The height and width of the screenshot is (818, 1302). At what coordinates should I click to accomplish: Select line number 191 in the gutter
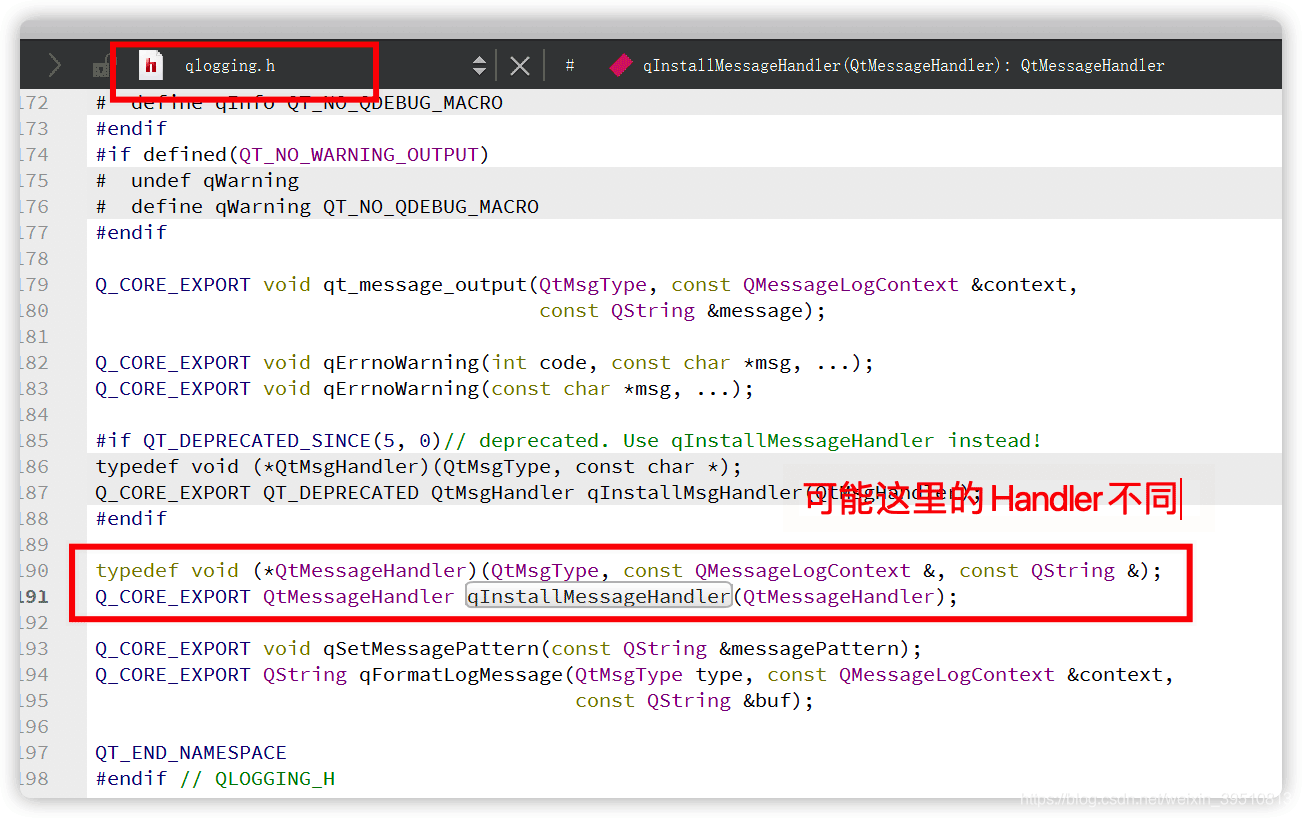point(34,597)
